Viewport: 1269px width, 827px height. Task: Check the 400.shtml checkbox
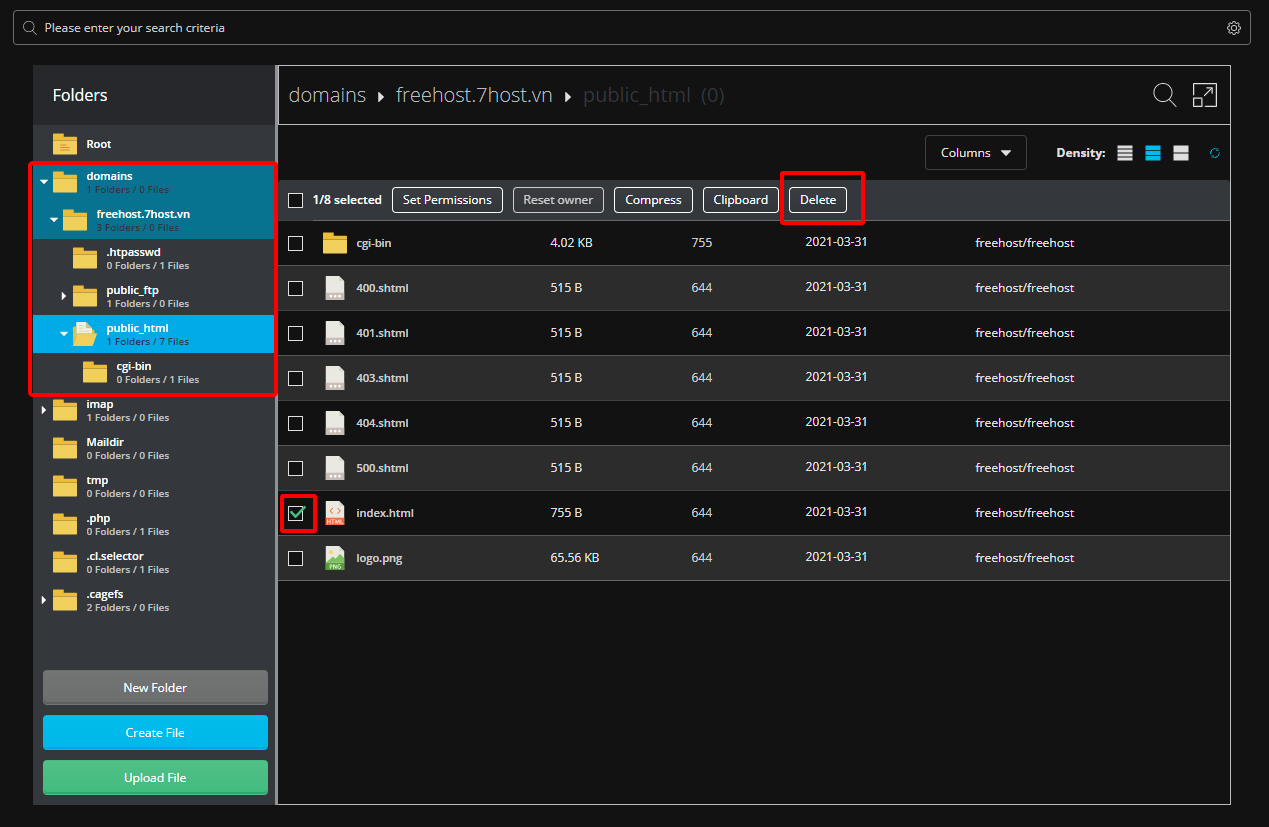(x=295, y=288)
